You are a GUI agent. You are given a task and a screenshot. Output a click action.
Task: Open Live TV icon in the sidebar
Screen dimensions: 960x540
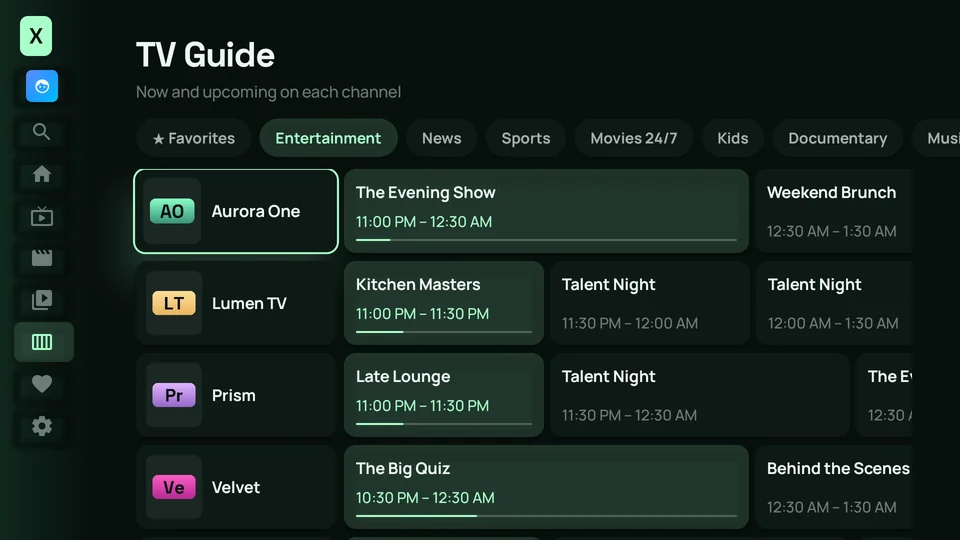point(42,216)
